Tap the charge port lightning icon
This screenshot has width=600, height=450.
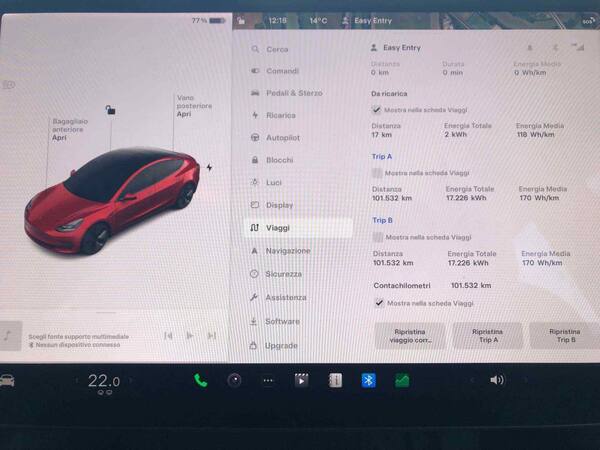pyautogui.click(x=209, y=167)
